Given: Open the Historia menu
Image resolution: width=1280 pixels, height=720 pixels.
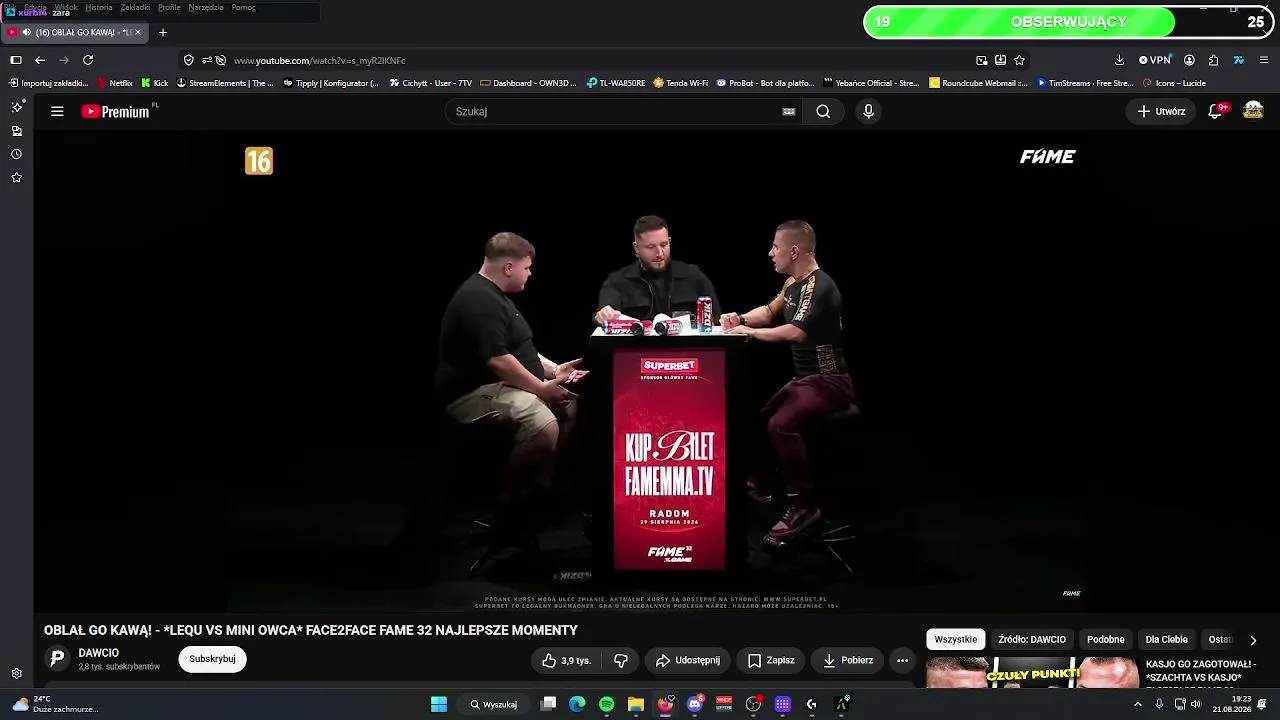Looking at the screenshot, I should pos(99,7).
